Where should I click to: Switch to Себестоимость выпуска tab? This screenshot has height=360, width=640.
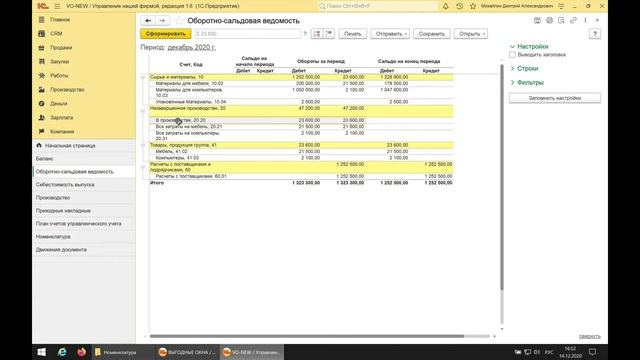[x=84, y=184]
